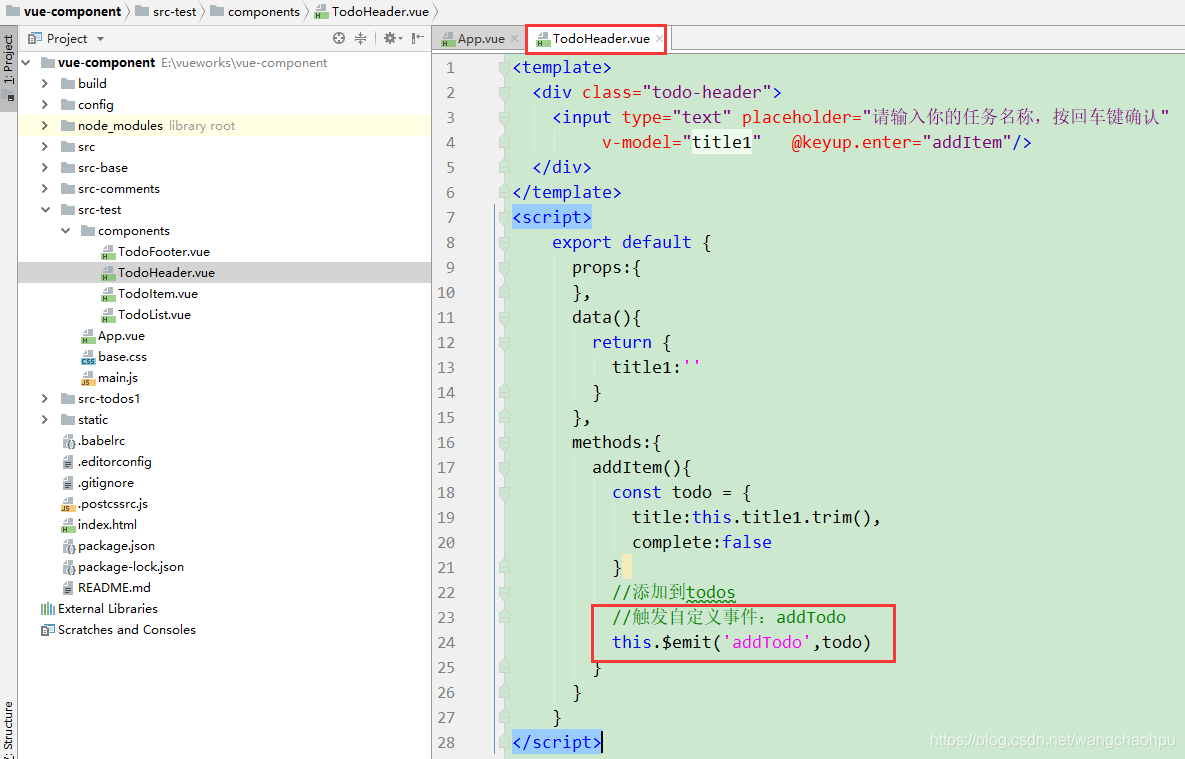Click the closing </script> tag
Image resolution: width=1185 pixels, height=759 pixels.
(x=556, y=742)
